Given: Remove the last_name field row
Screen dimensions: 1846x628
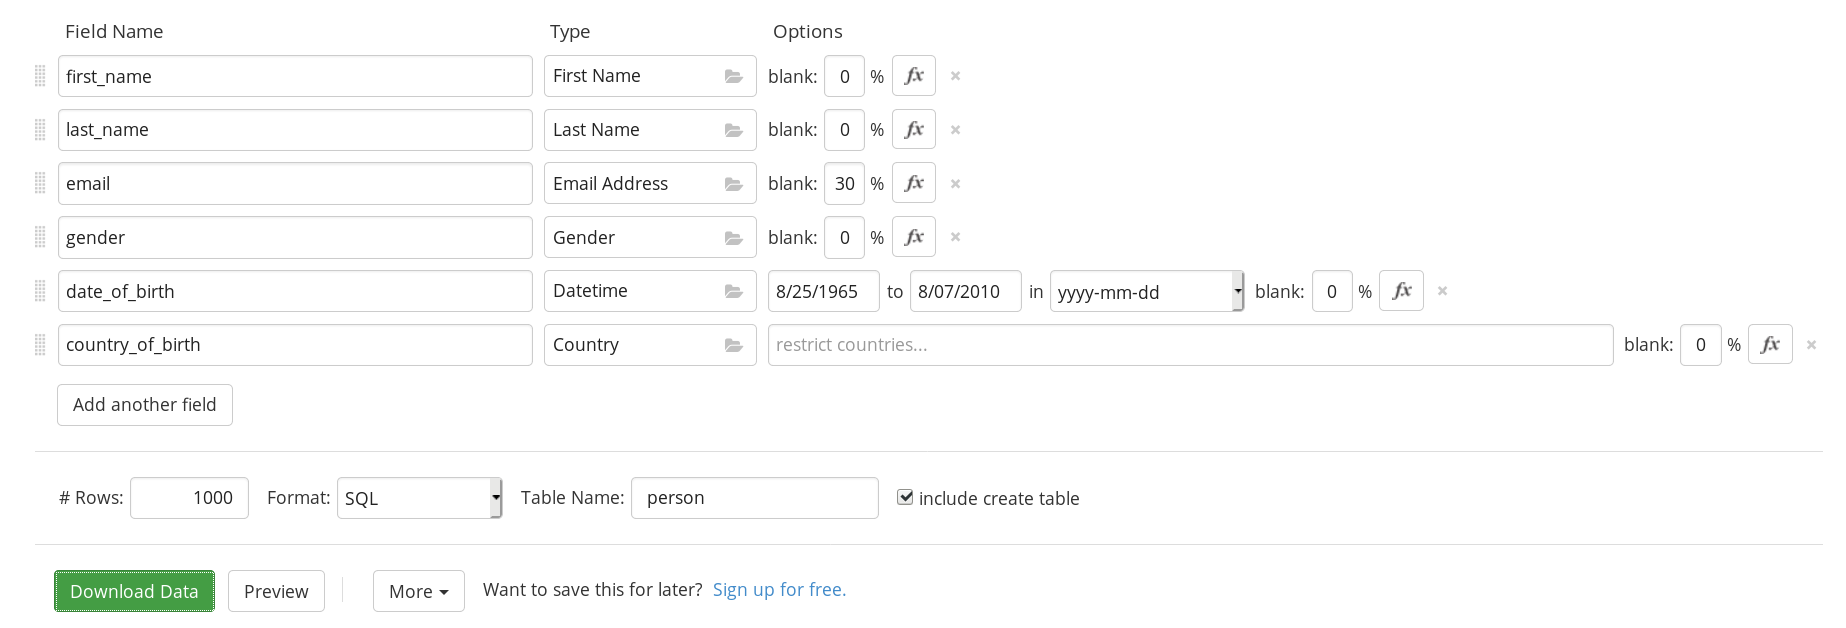Looking at the screenshot, I should (955, 130).
